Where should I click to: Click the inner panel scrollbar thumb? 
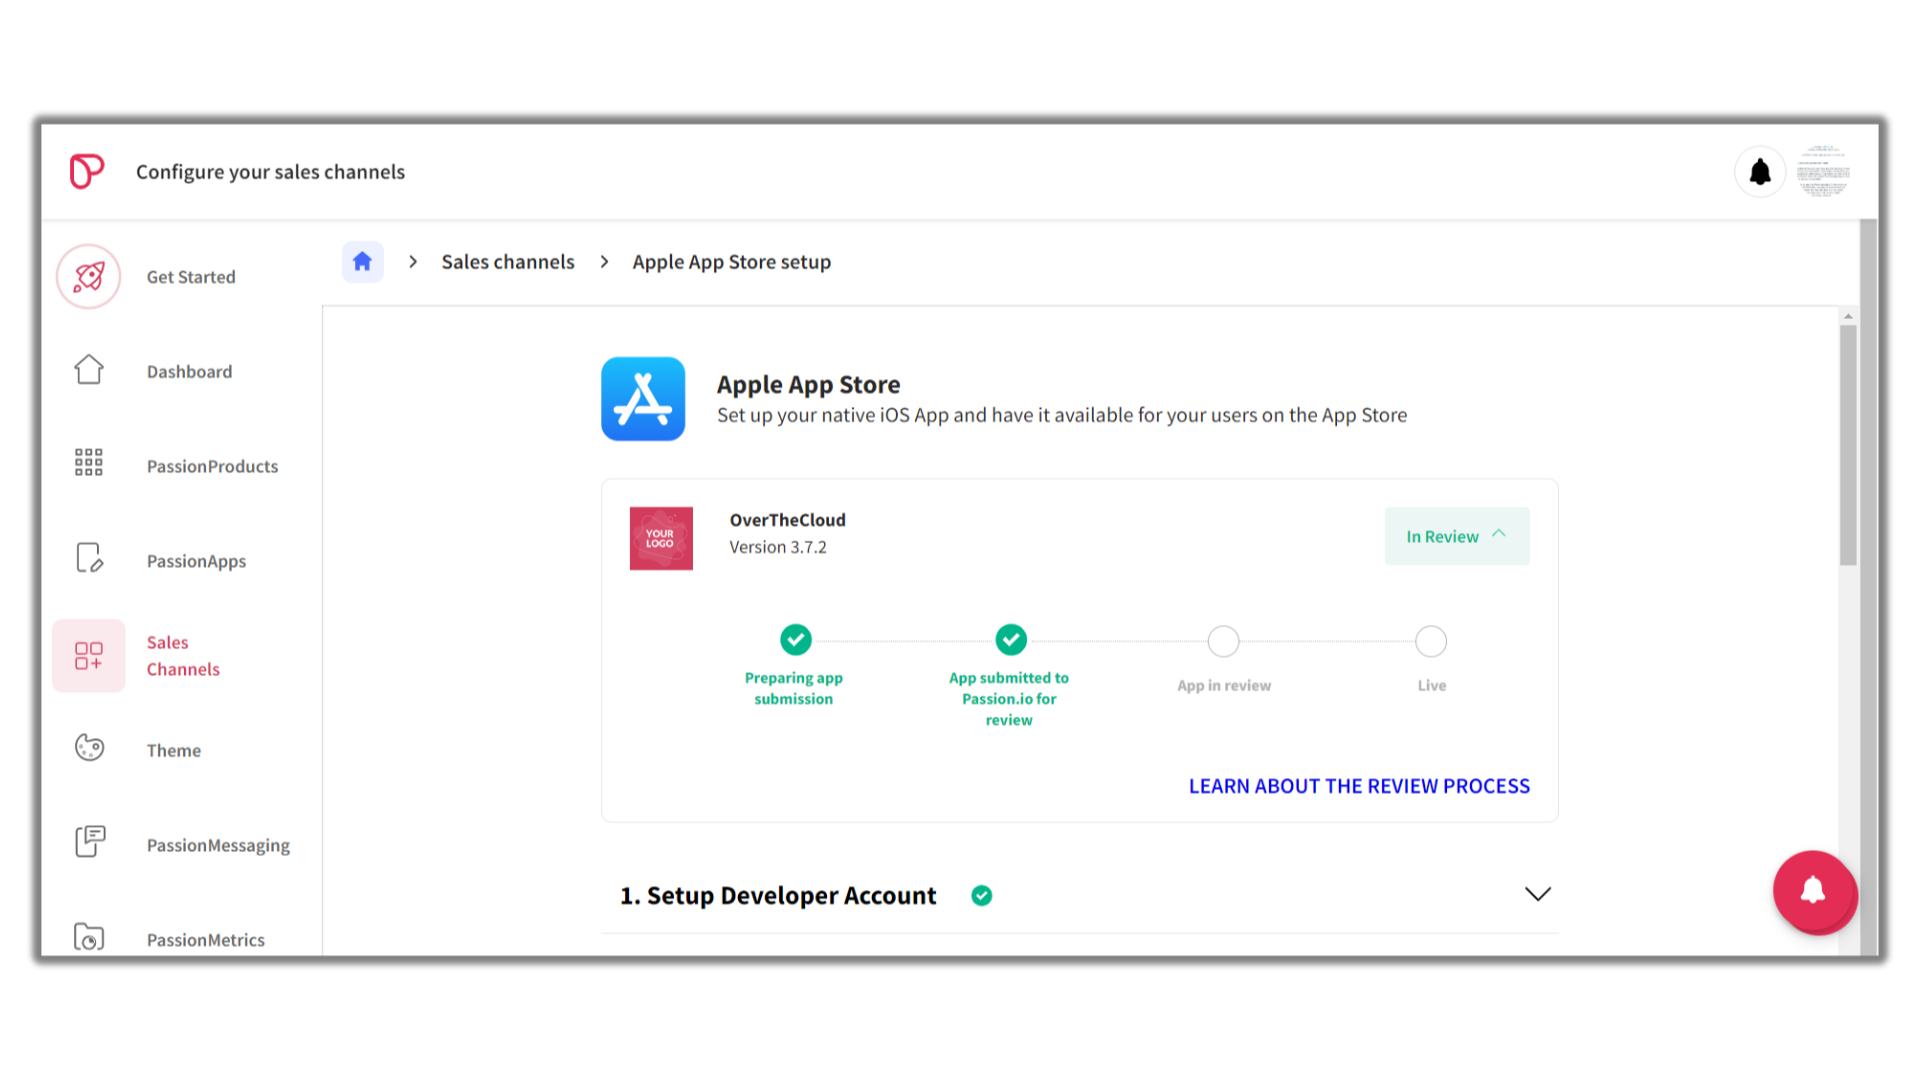[1848, 446]
